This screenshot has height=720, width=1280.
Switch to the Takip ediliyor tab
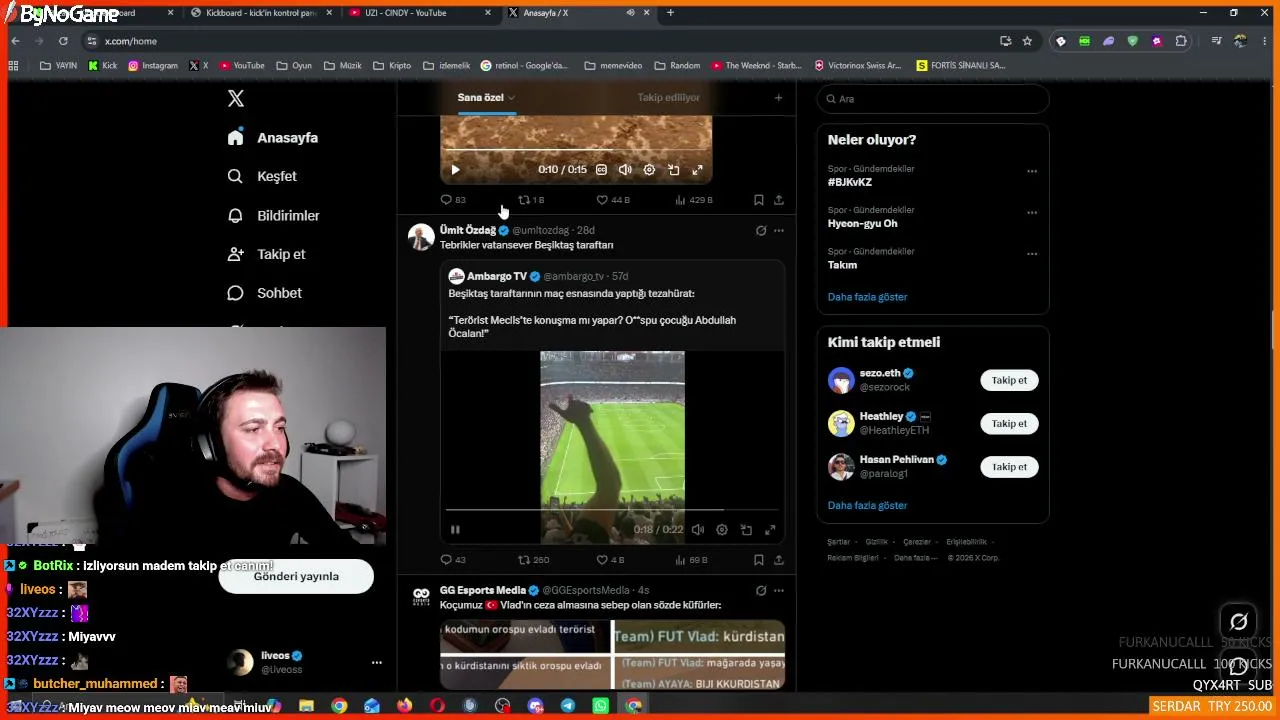coord(668,97)
